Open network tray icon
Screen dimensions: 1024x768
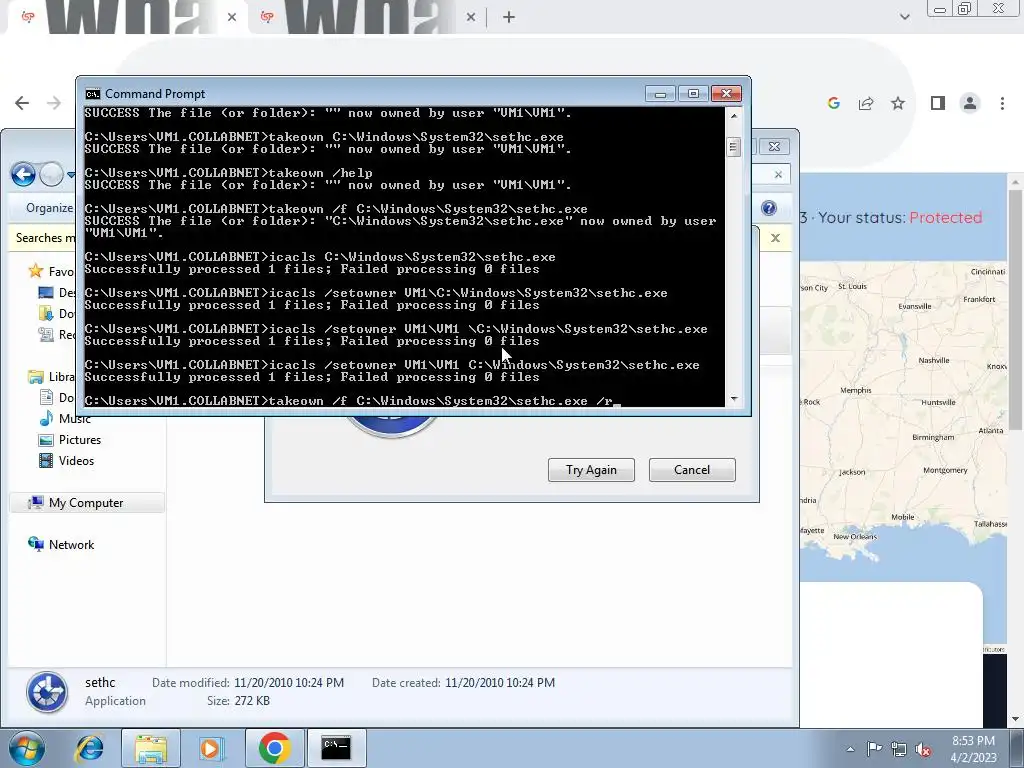pos(899,749)
